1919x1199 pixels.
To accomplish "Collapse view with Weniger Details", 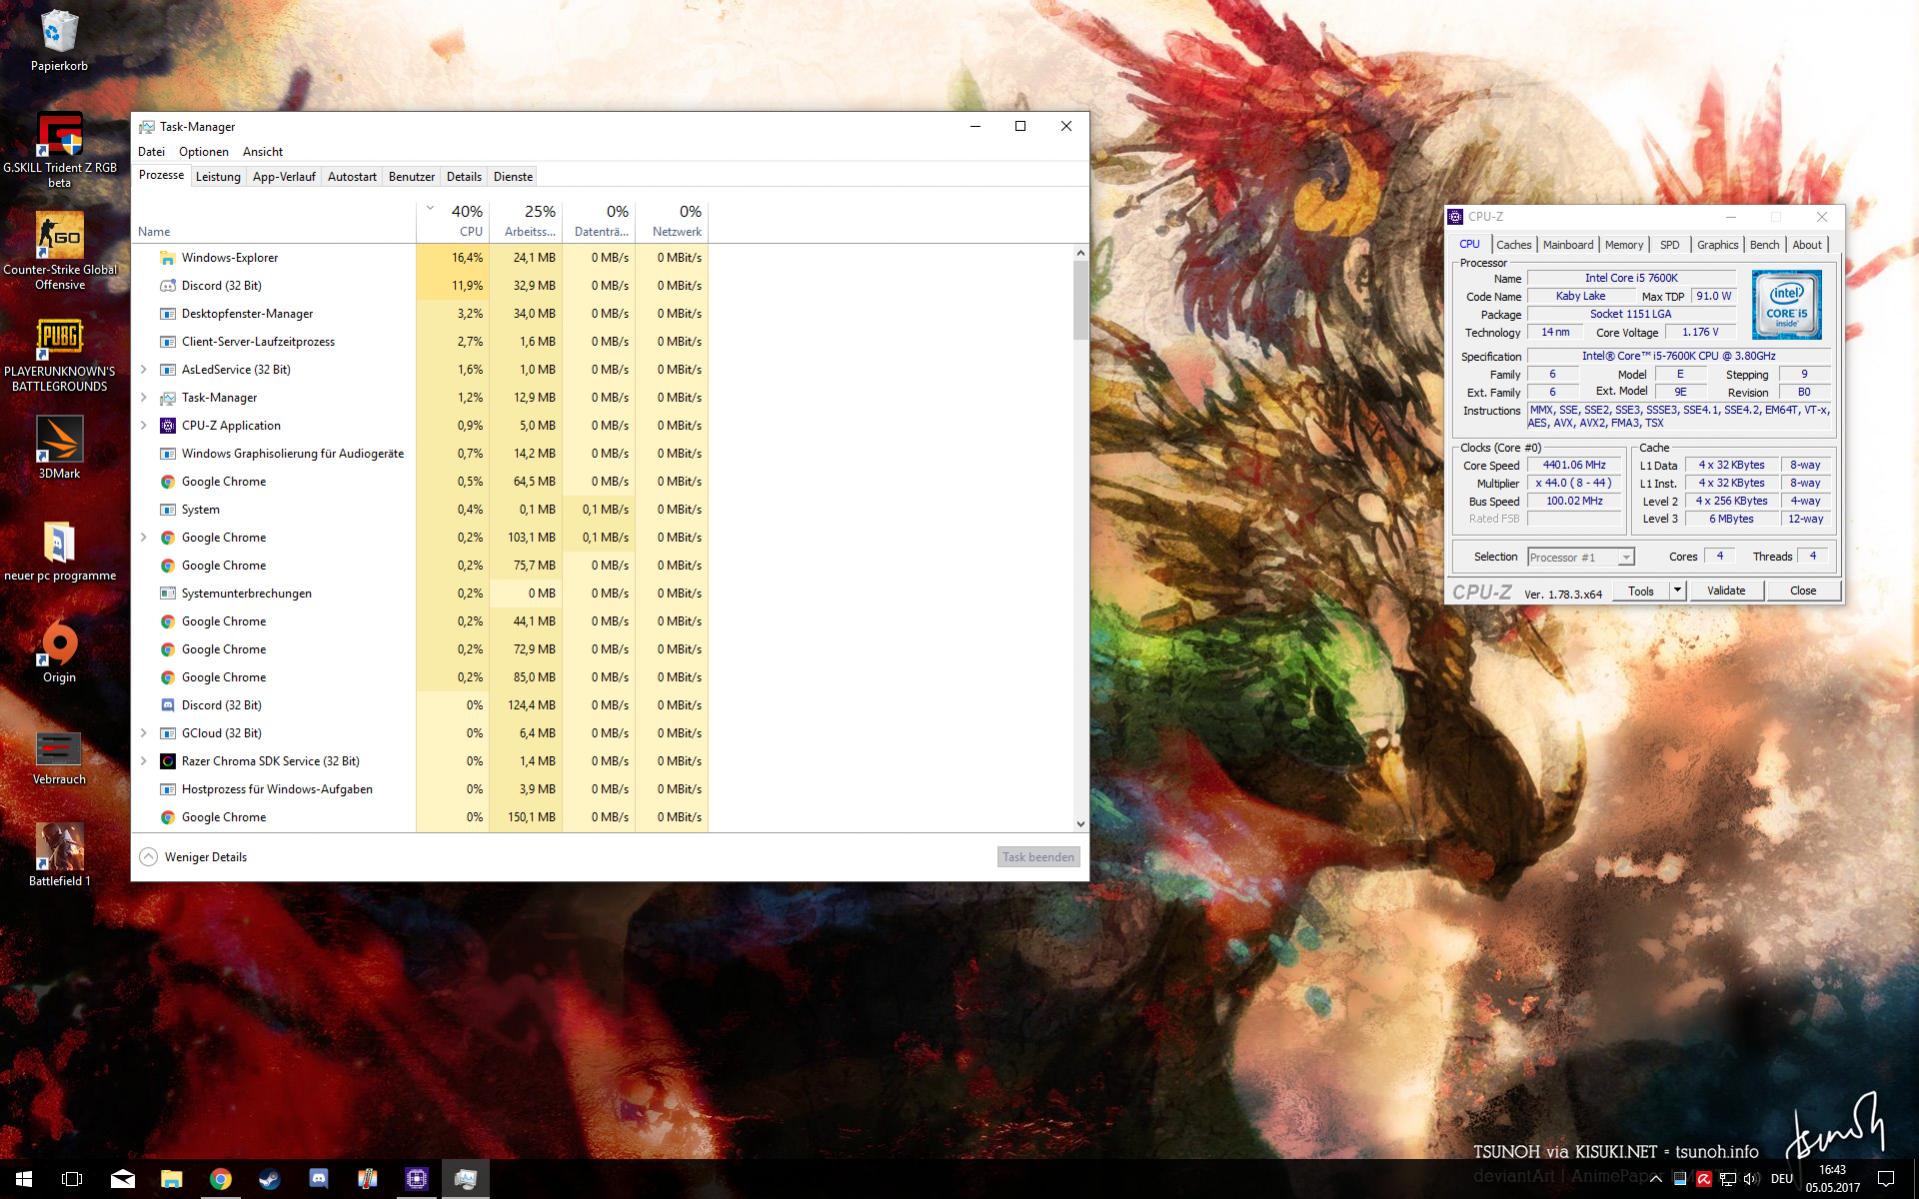I will tap(193, 857).
